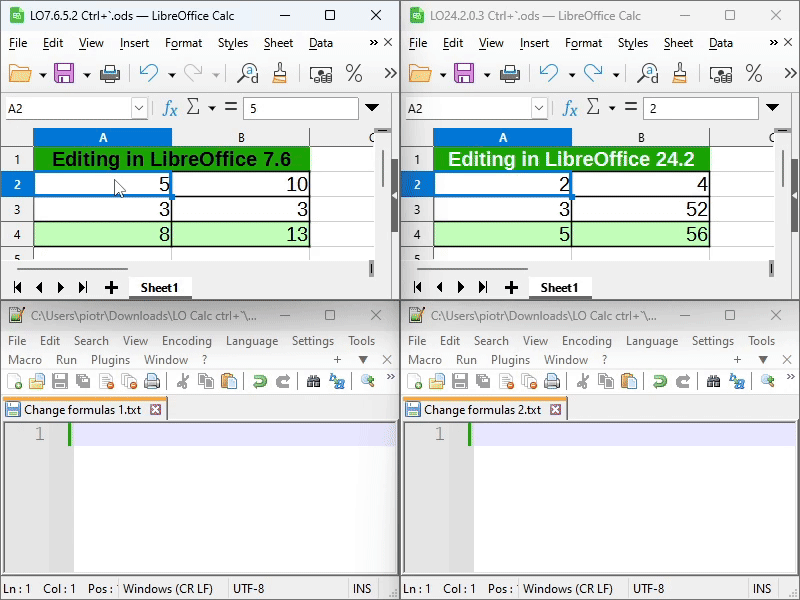Viewport: 800px width, 600px height.
Task: Click Windows (CR LF) status in right Notepad++
Action: pos(567,589)
